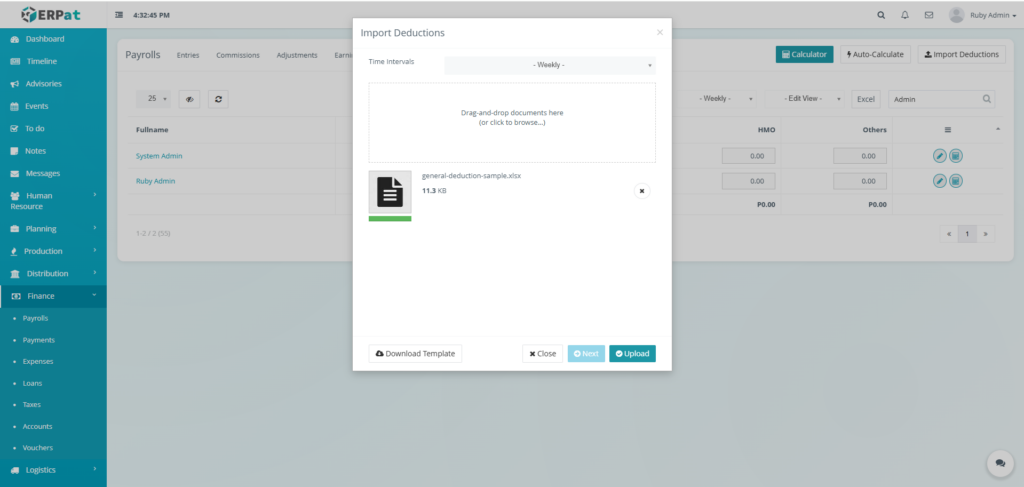This screenshot has height=487, width=1024.
Task: Open Time Intervals Weekly dropdown
Action: pyautogui.click(x=549, y=65)
